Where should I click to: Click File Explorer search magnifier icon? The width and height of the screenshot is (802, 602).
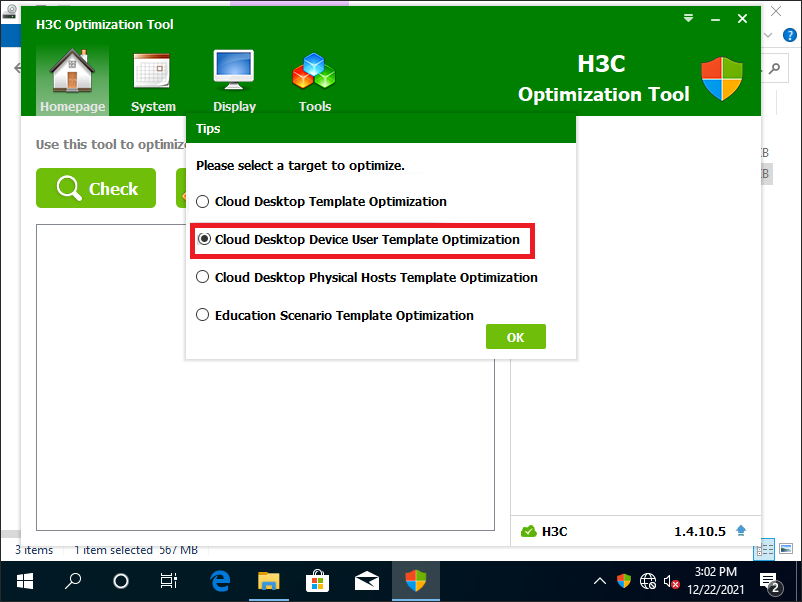coord(775,68)
